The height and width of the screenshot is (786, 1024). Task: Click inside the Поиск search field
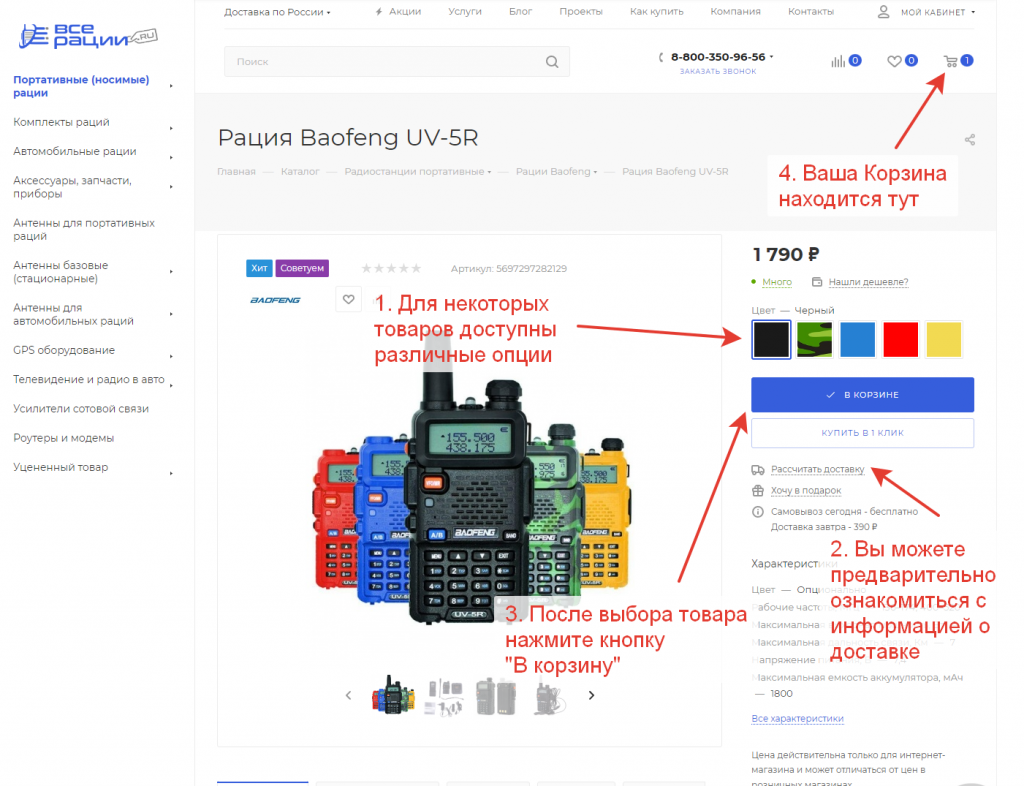coord(385,62)
